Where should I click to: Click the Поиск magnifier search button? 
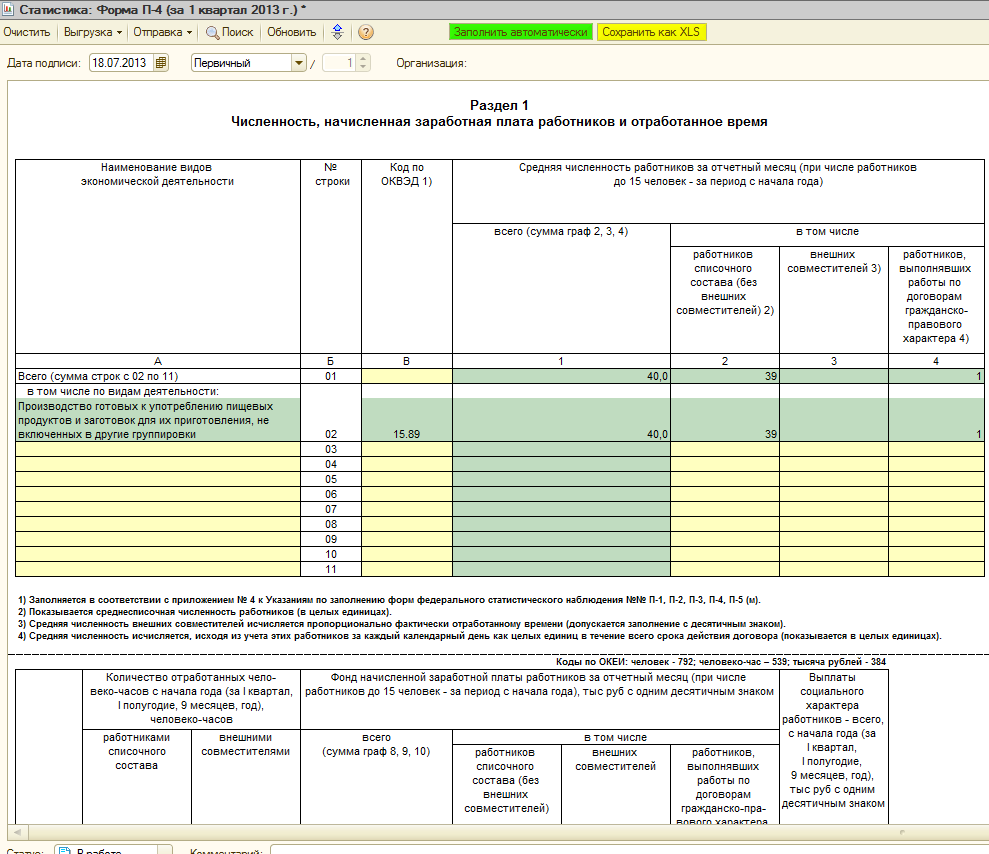pyautogui.click(x=230, y=32)
